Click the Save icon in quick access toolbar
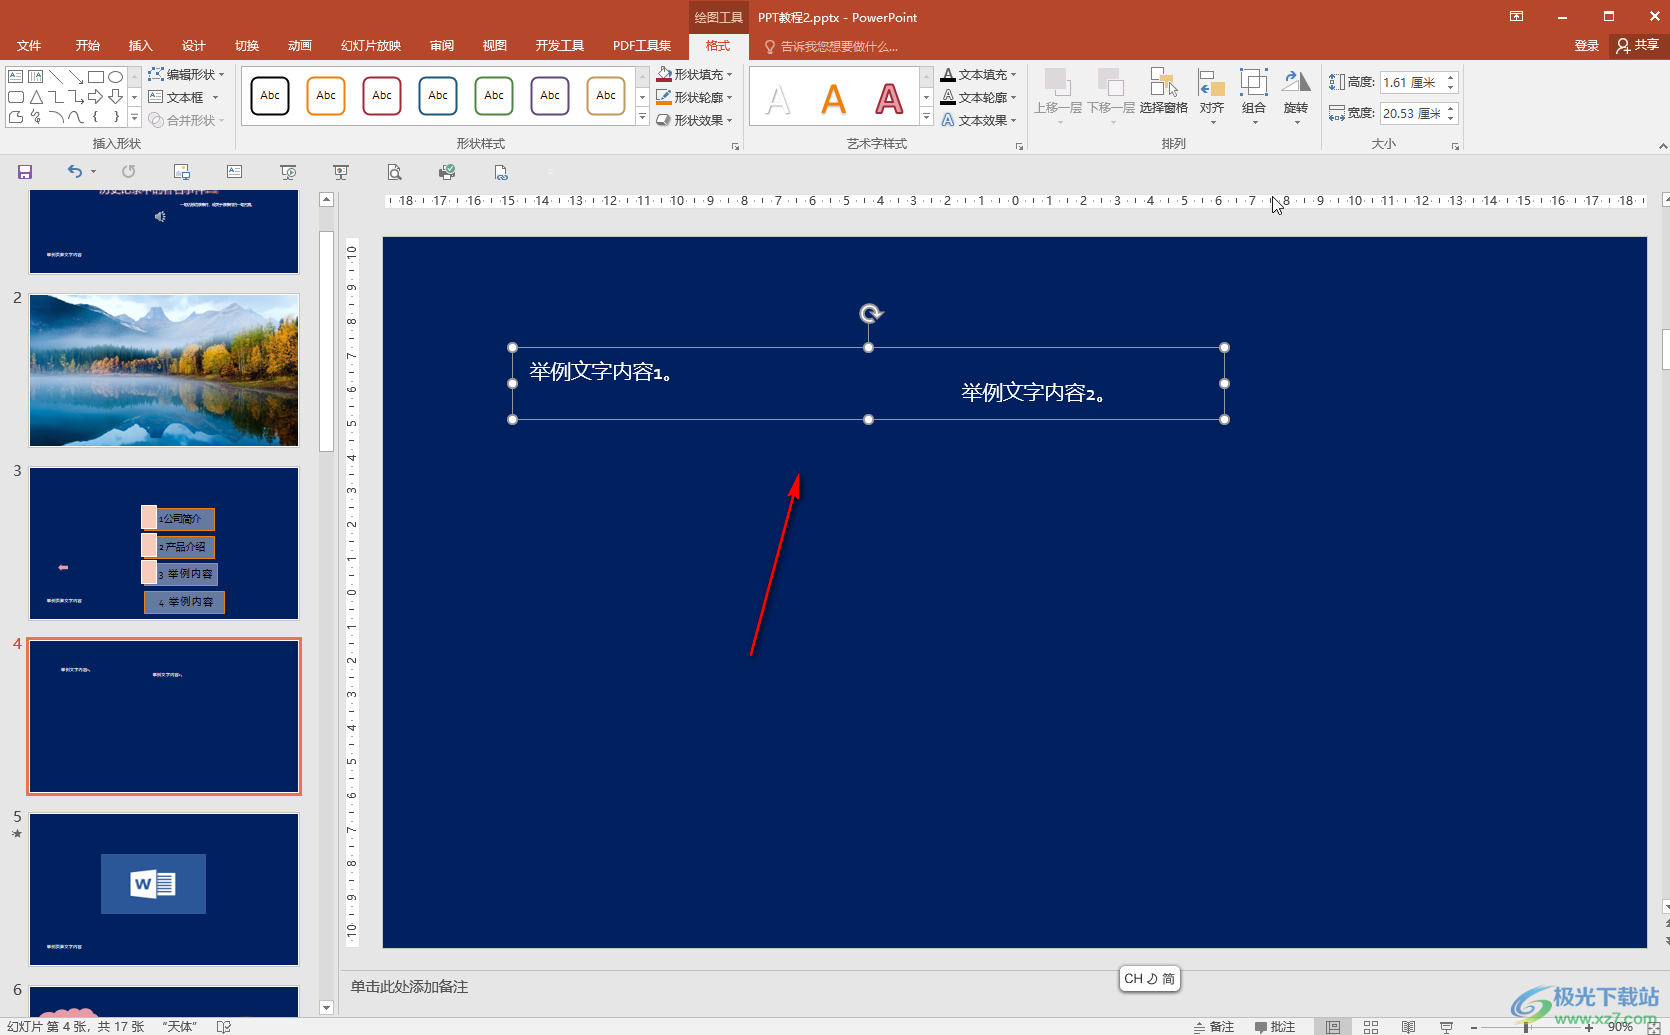 tap(25, 172)
